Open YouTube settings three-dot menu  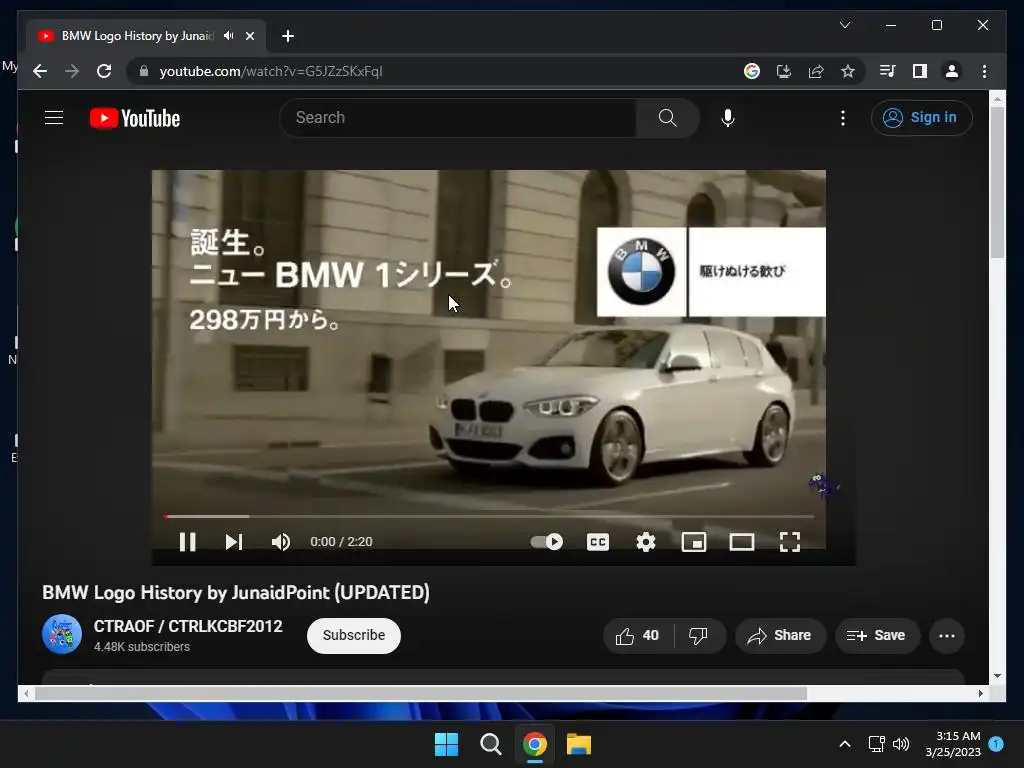click(x=843, y=118)
